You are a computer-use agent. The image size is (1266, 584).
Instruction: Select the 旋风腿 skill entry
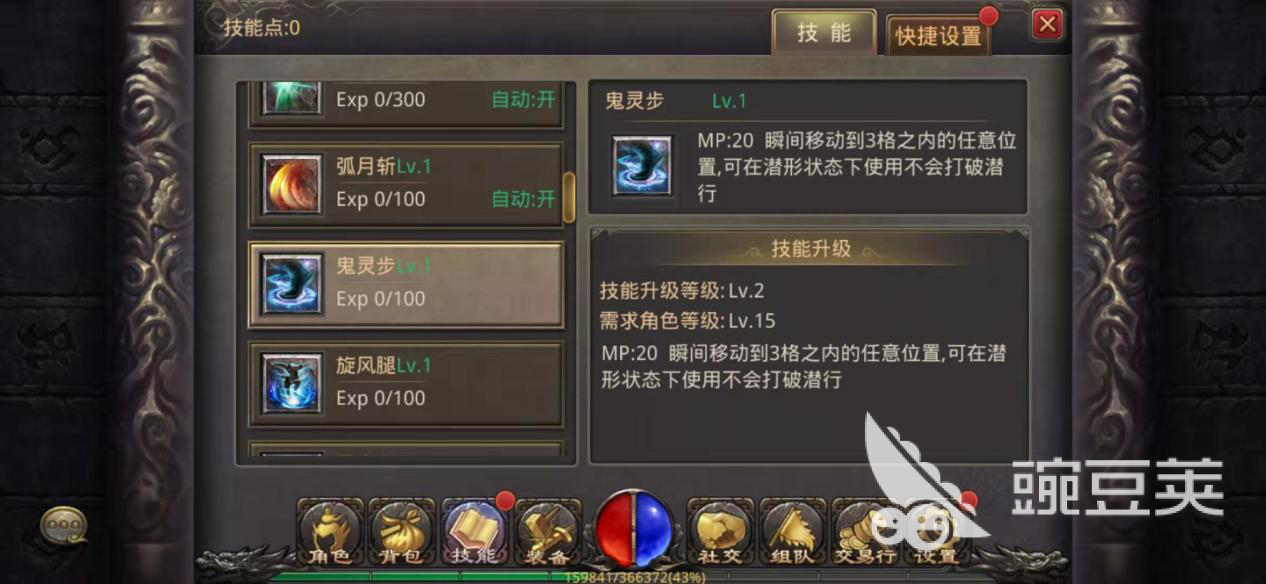tap(406, 384)
